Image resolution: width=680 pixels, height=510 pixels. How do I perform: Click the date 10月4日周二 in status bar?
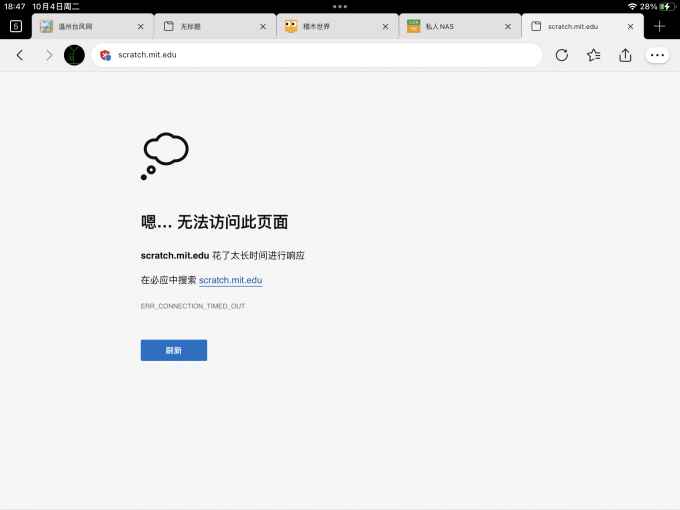pos(56,7)
